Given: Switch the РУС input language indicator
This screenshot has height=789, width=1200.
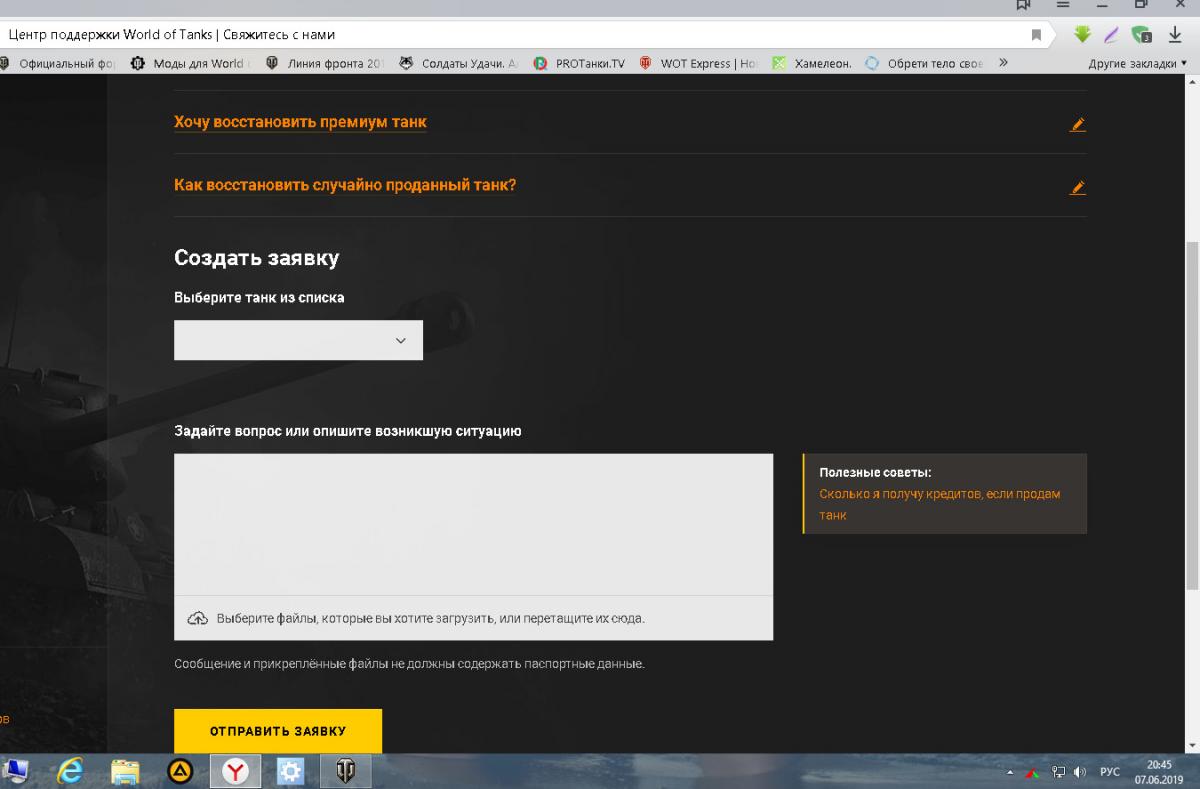Looking at the screenshot, I should [x=1110, y=772].
